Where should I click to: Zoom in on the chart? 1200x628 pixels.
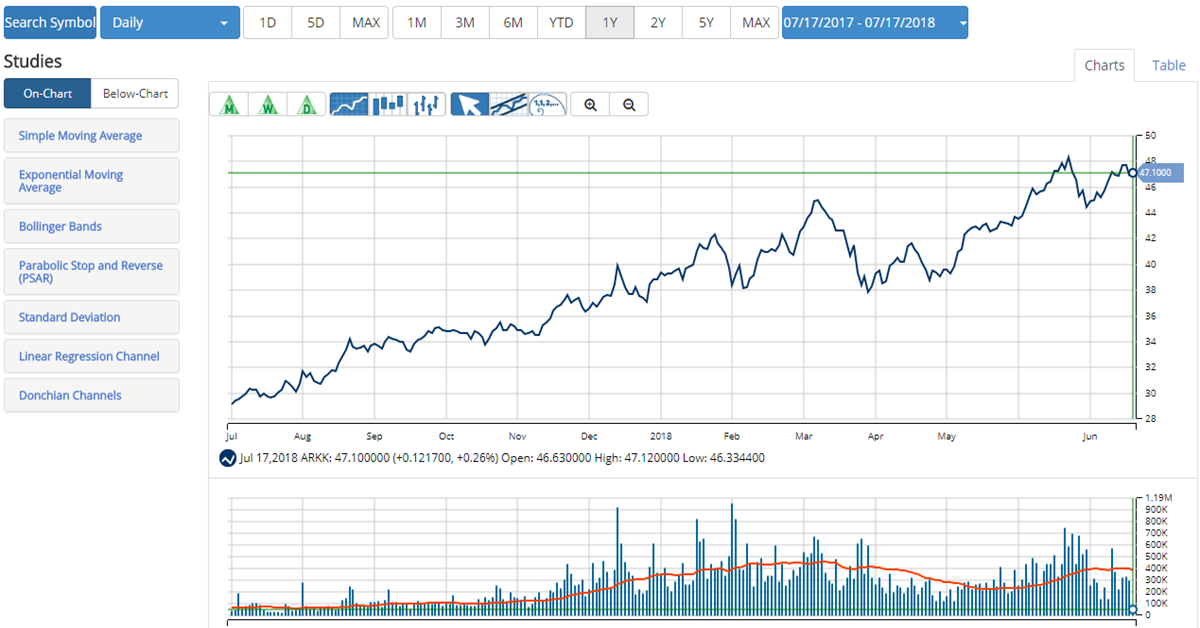tap(590, 104)
